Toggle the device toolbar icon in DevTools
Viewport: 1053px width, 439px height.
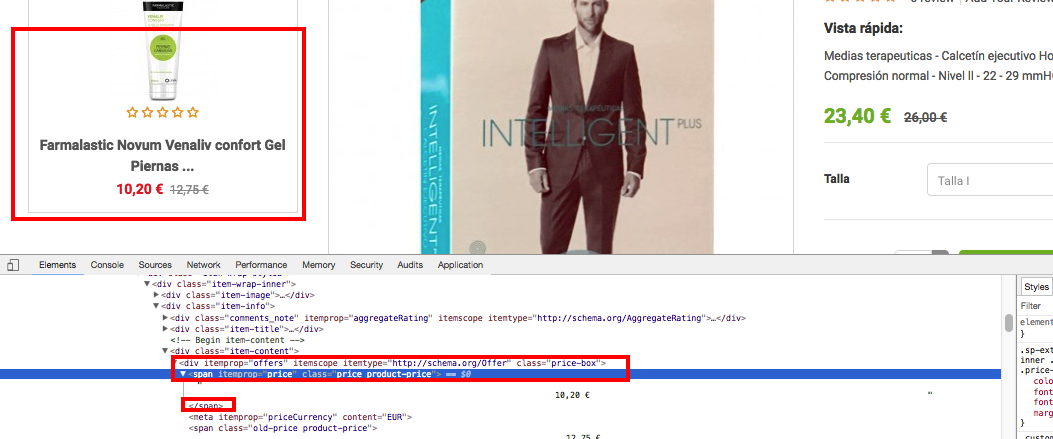13,265
